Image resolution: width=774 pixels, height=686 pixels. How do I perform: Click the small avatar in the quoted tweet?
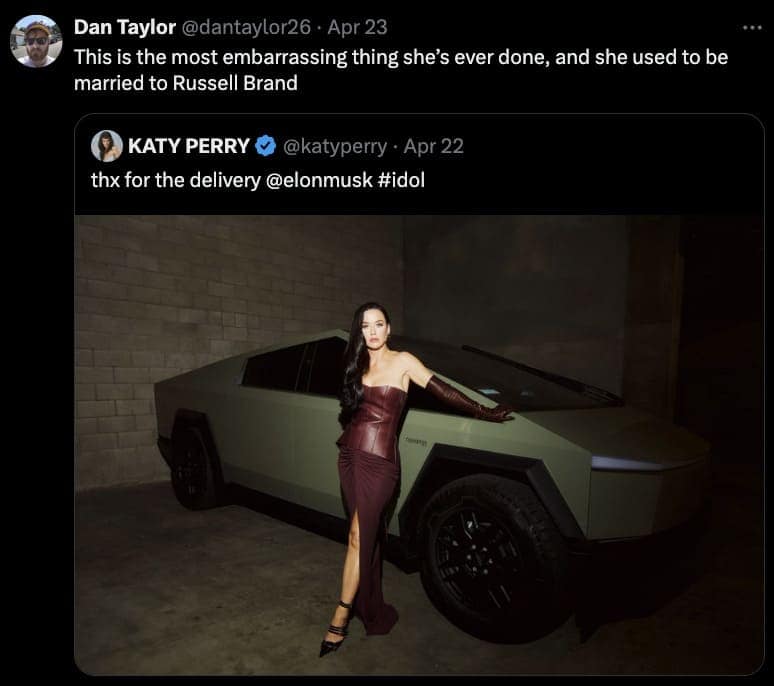(106, 146)
